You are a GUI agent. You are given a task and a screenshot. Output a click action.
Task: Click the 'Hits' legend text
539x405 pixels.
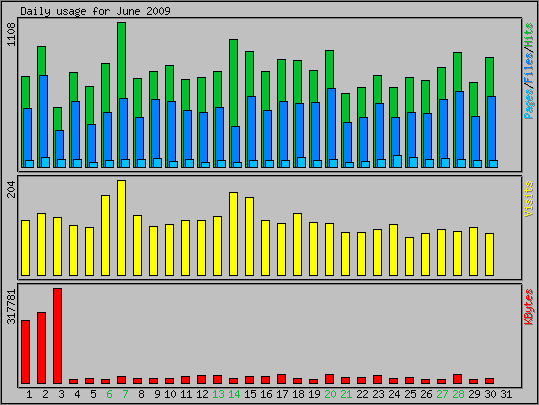coord(529,35)
